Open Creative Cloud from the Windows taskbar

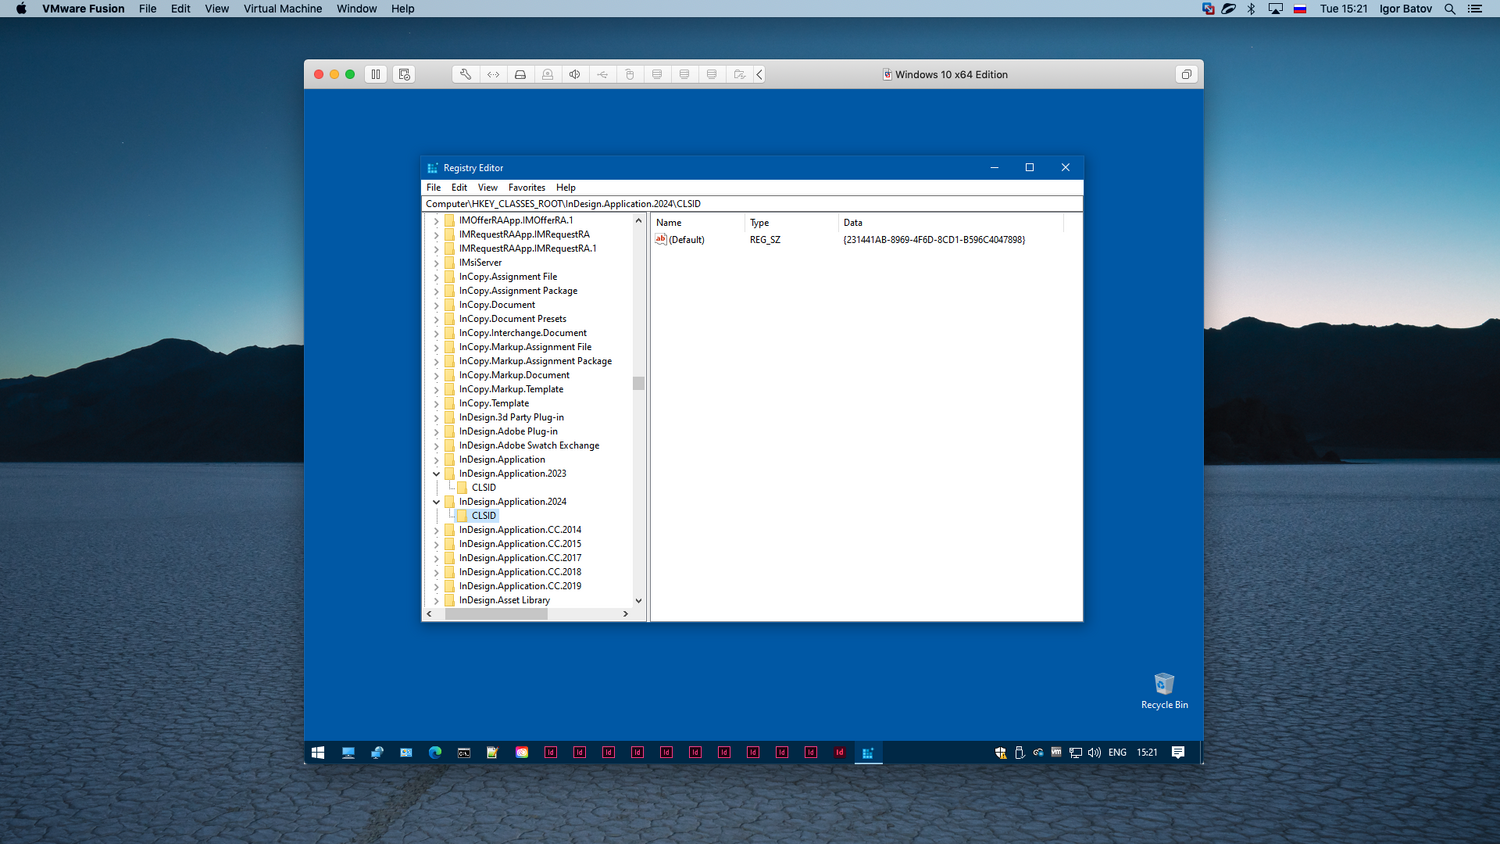tap(521, 753)
